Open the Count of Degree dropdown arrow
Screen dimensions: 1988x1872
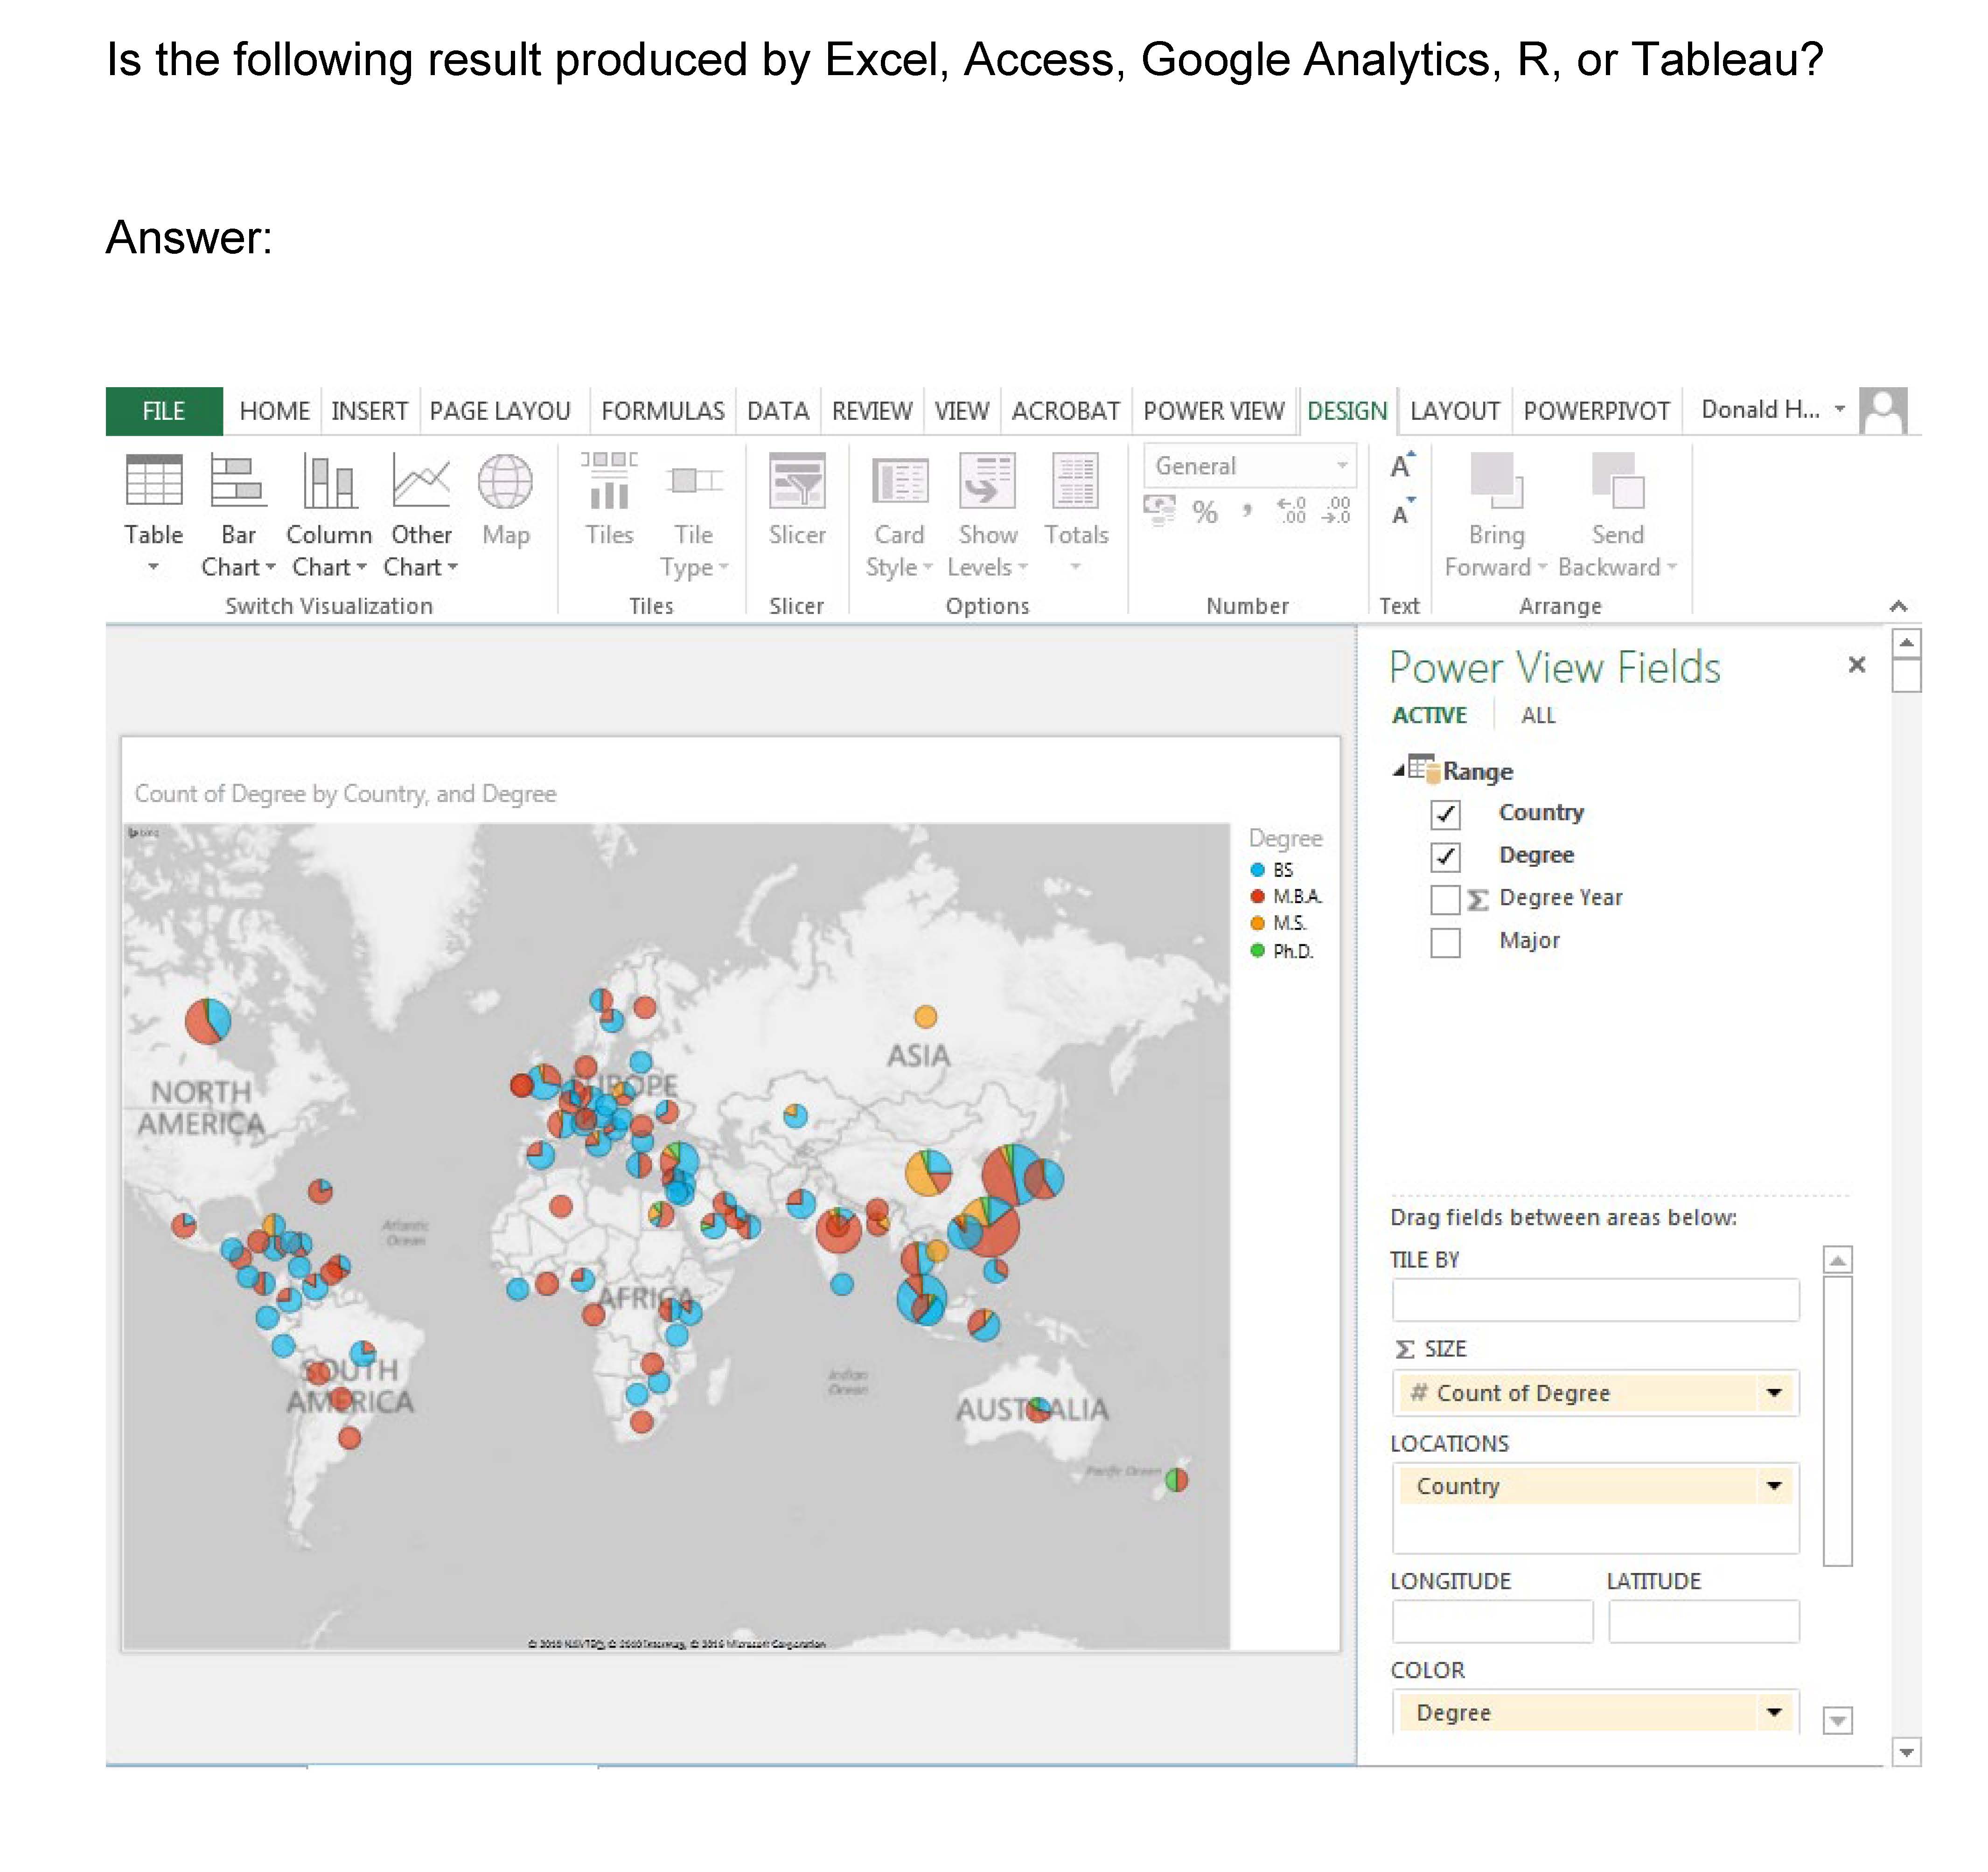pos(1774,1393)
